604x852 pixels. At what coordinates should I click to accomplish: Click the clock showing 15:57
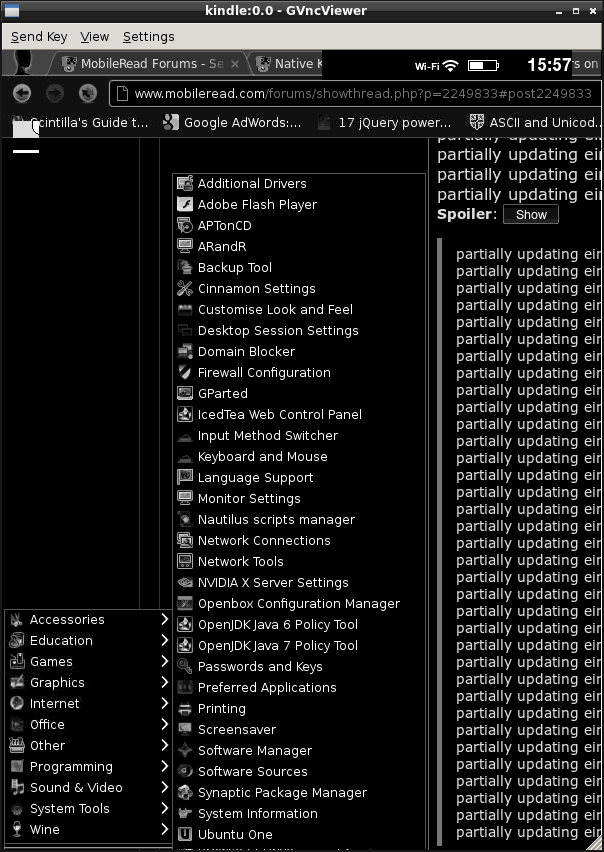[549, 65]
